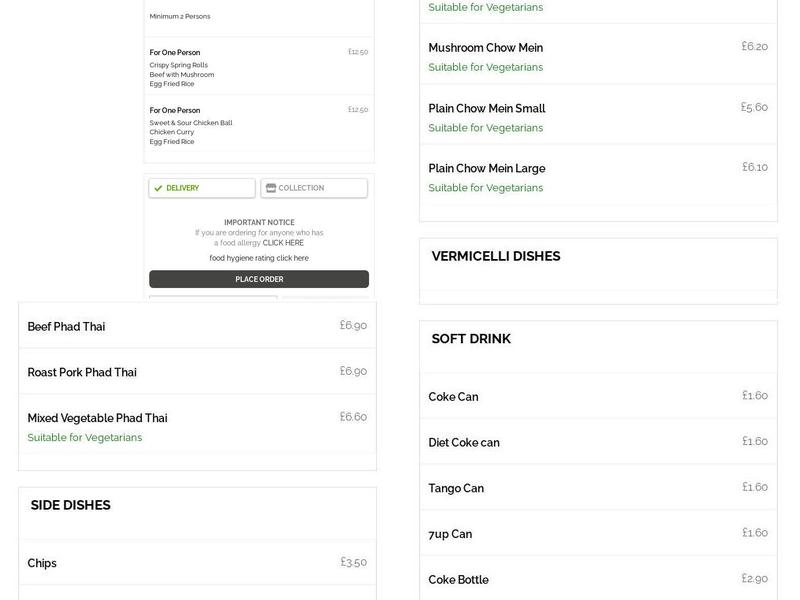Click the green checkmark icon beside DELIVERY
Viewport: 800px width, 600px height.
pyautogui.click(x=158, y=187)
